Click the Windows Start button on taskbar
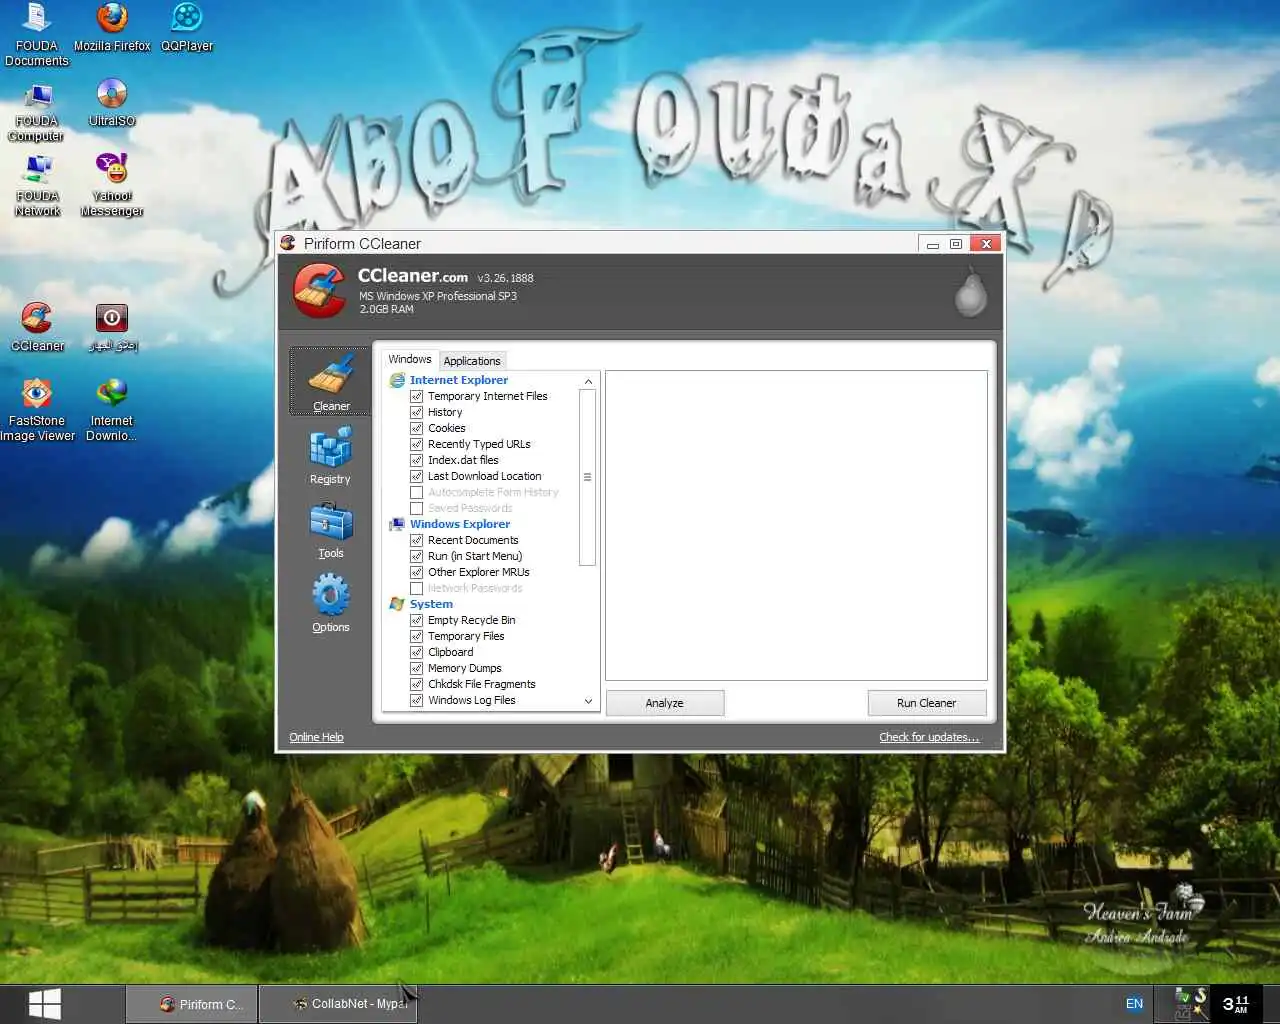 [x=44, y=1004]
